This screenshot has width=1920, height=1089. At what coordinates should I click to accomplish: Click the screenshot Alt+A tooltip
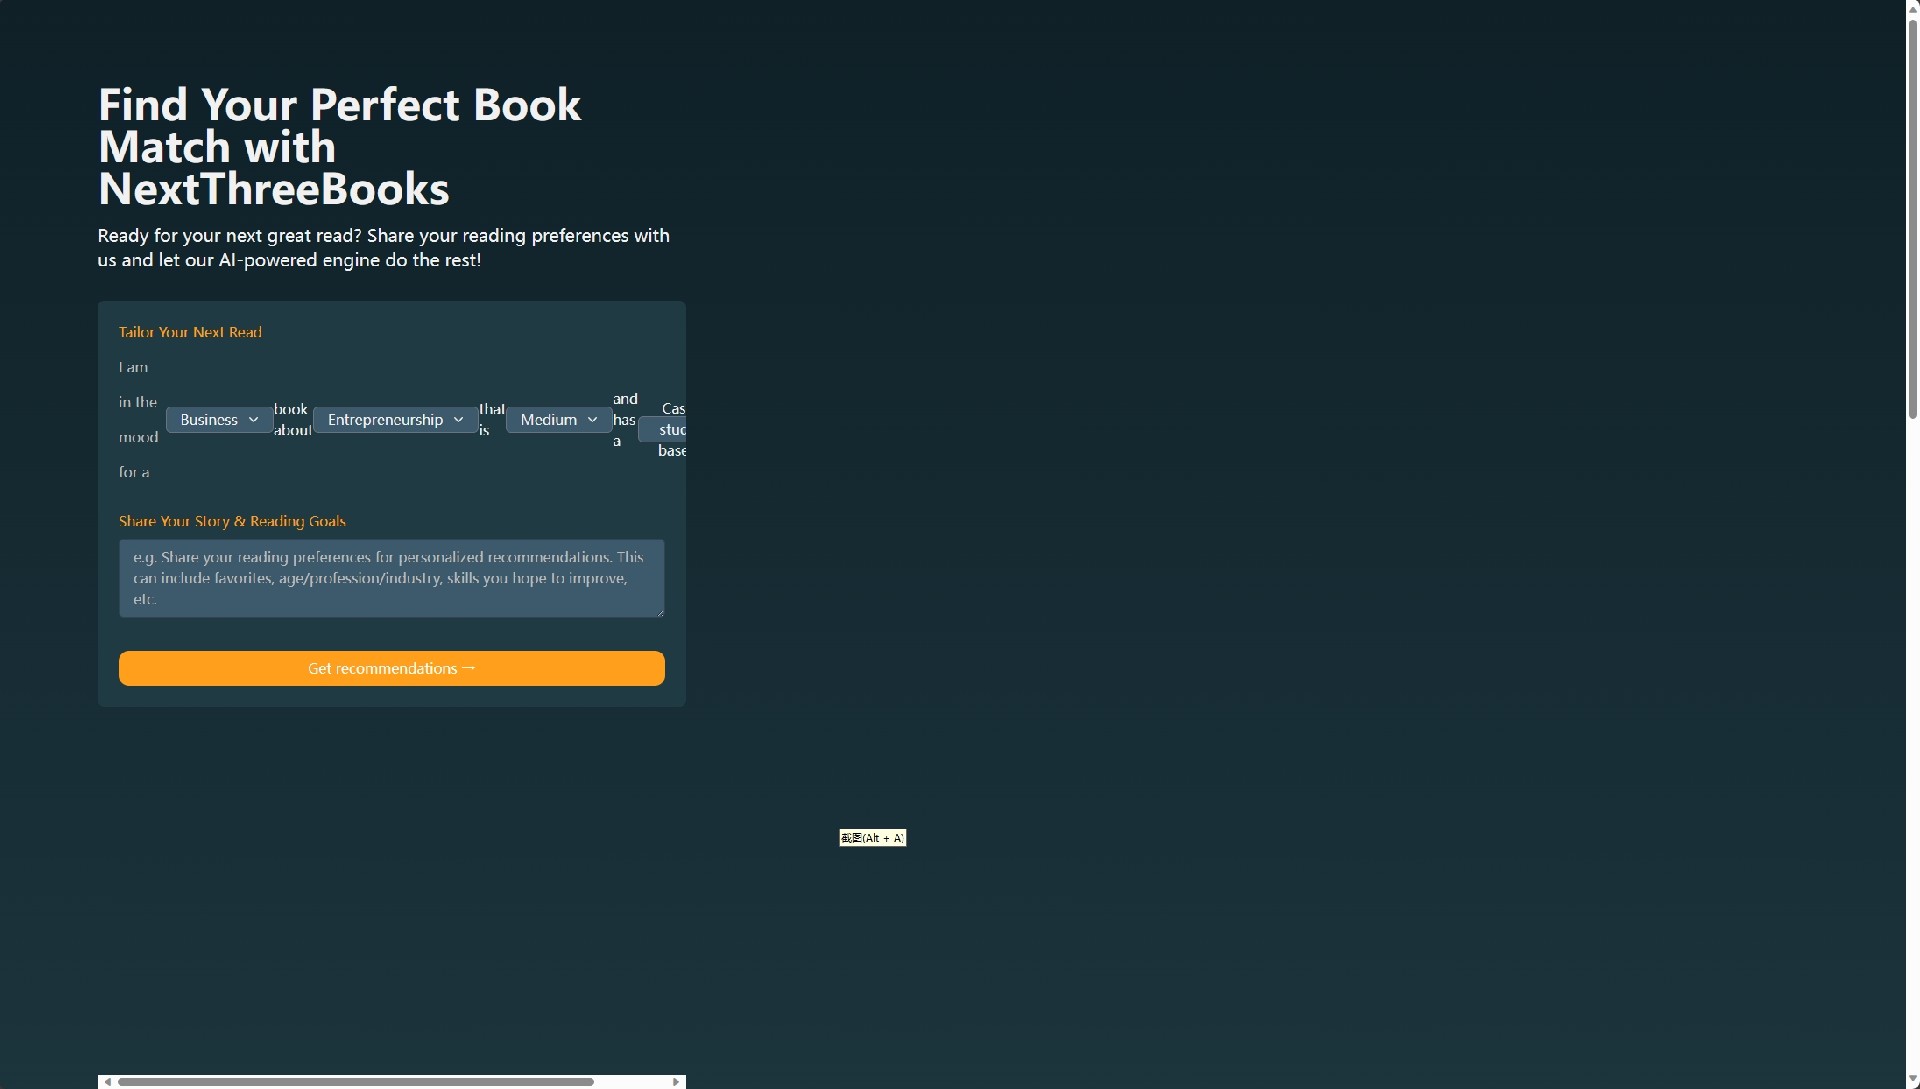click(x=872, y=838)
